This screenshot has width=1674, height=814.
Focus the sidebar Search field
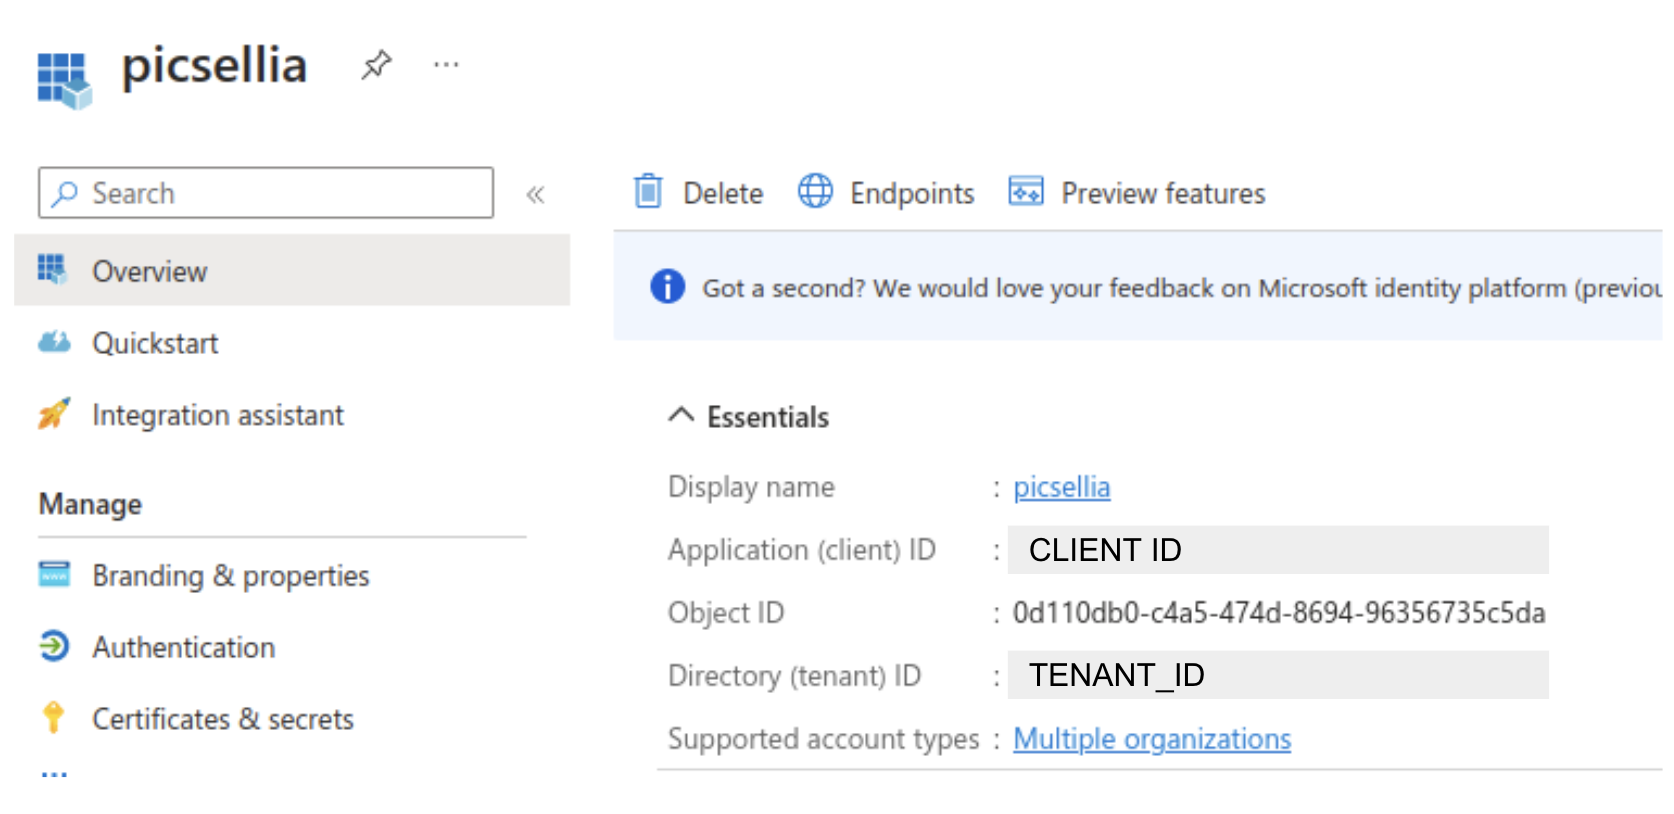pos(266,193)
